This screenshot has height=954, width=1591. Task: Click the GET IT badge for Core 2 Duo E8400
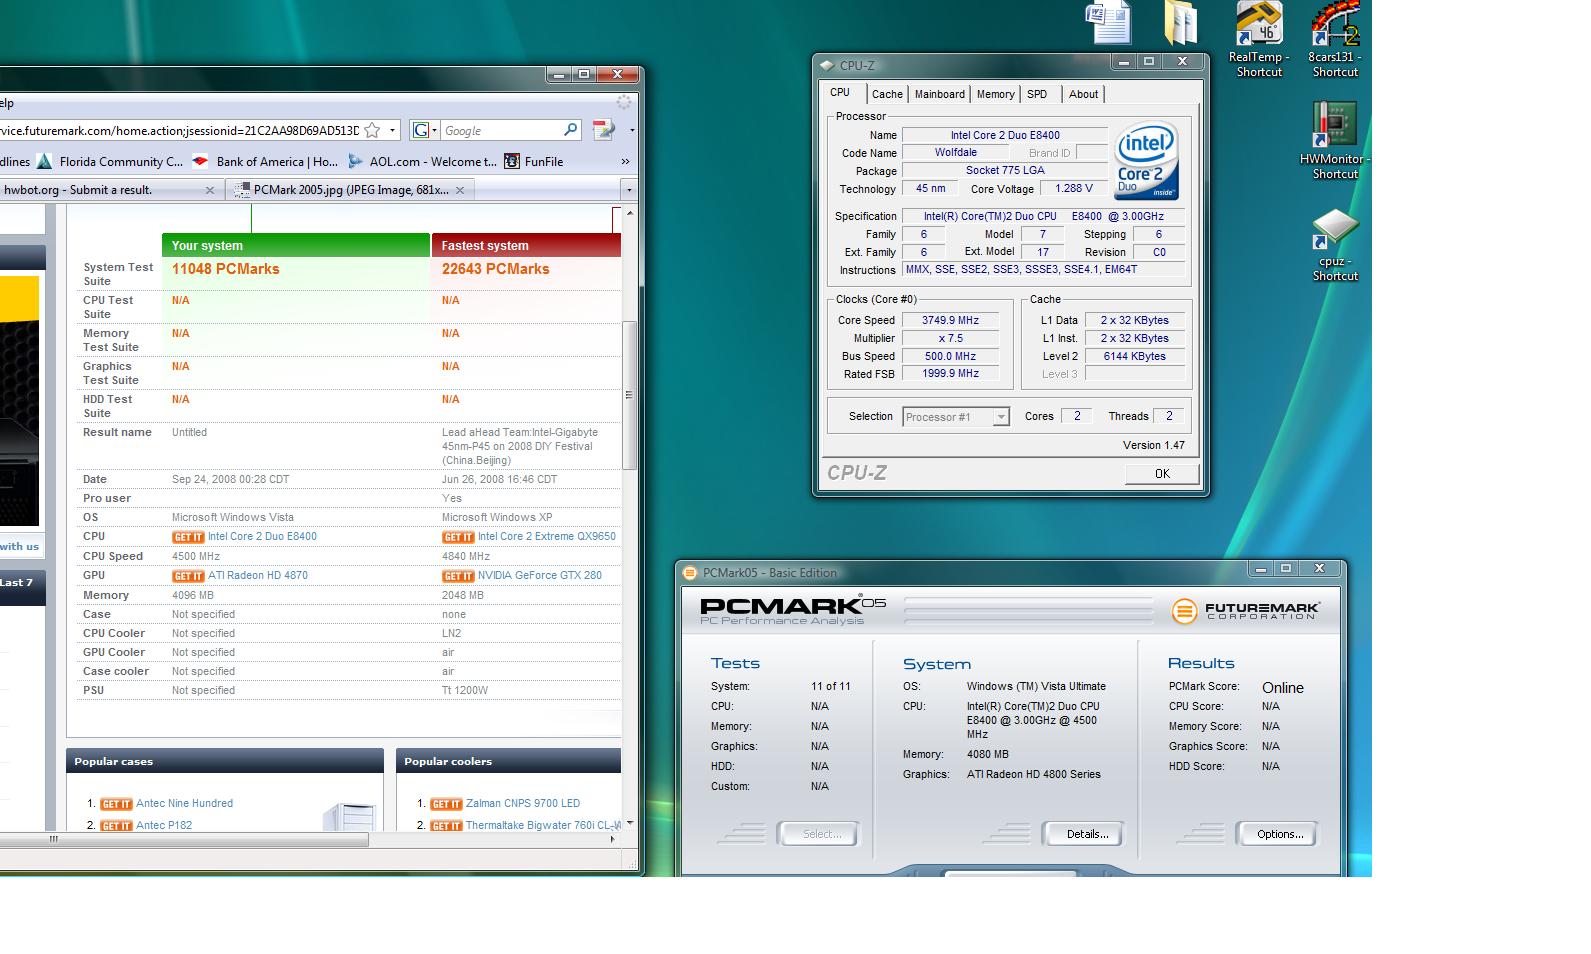point(188,537)
